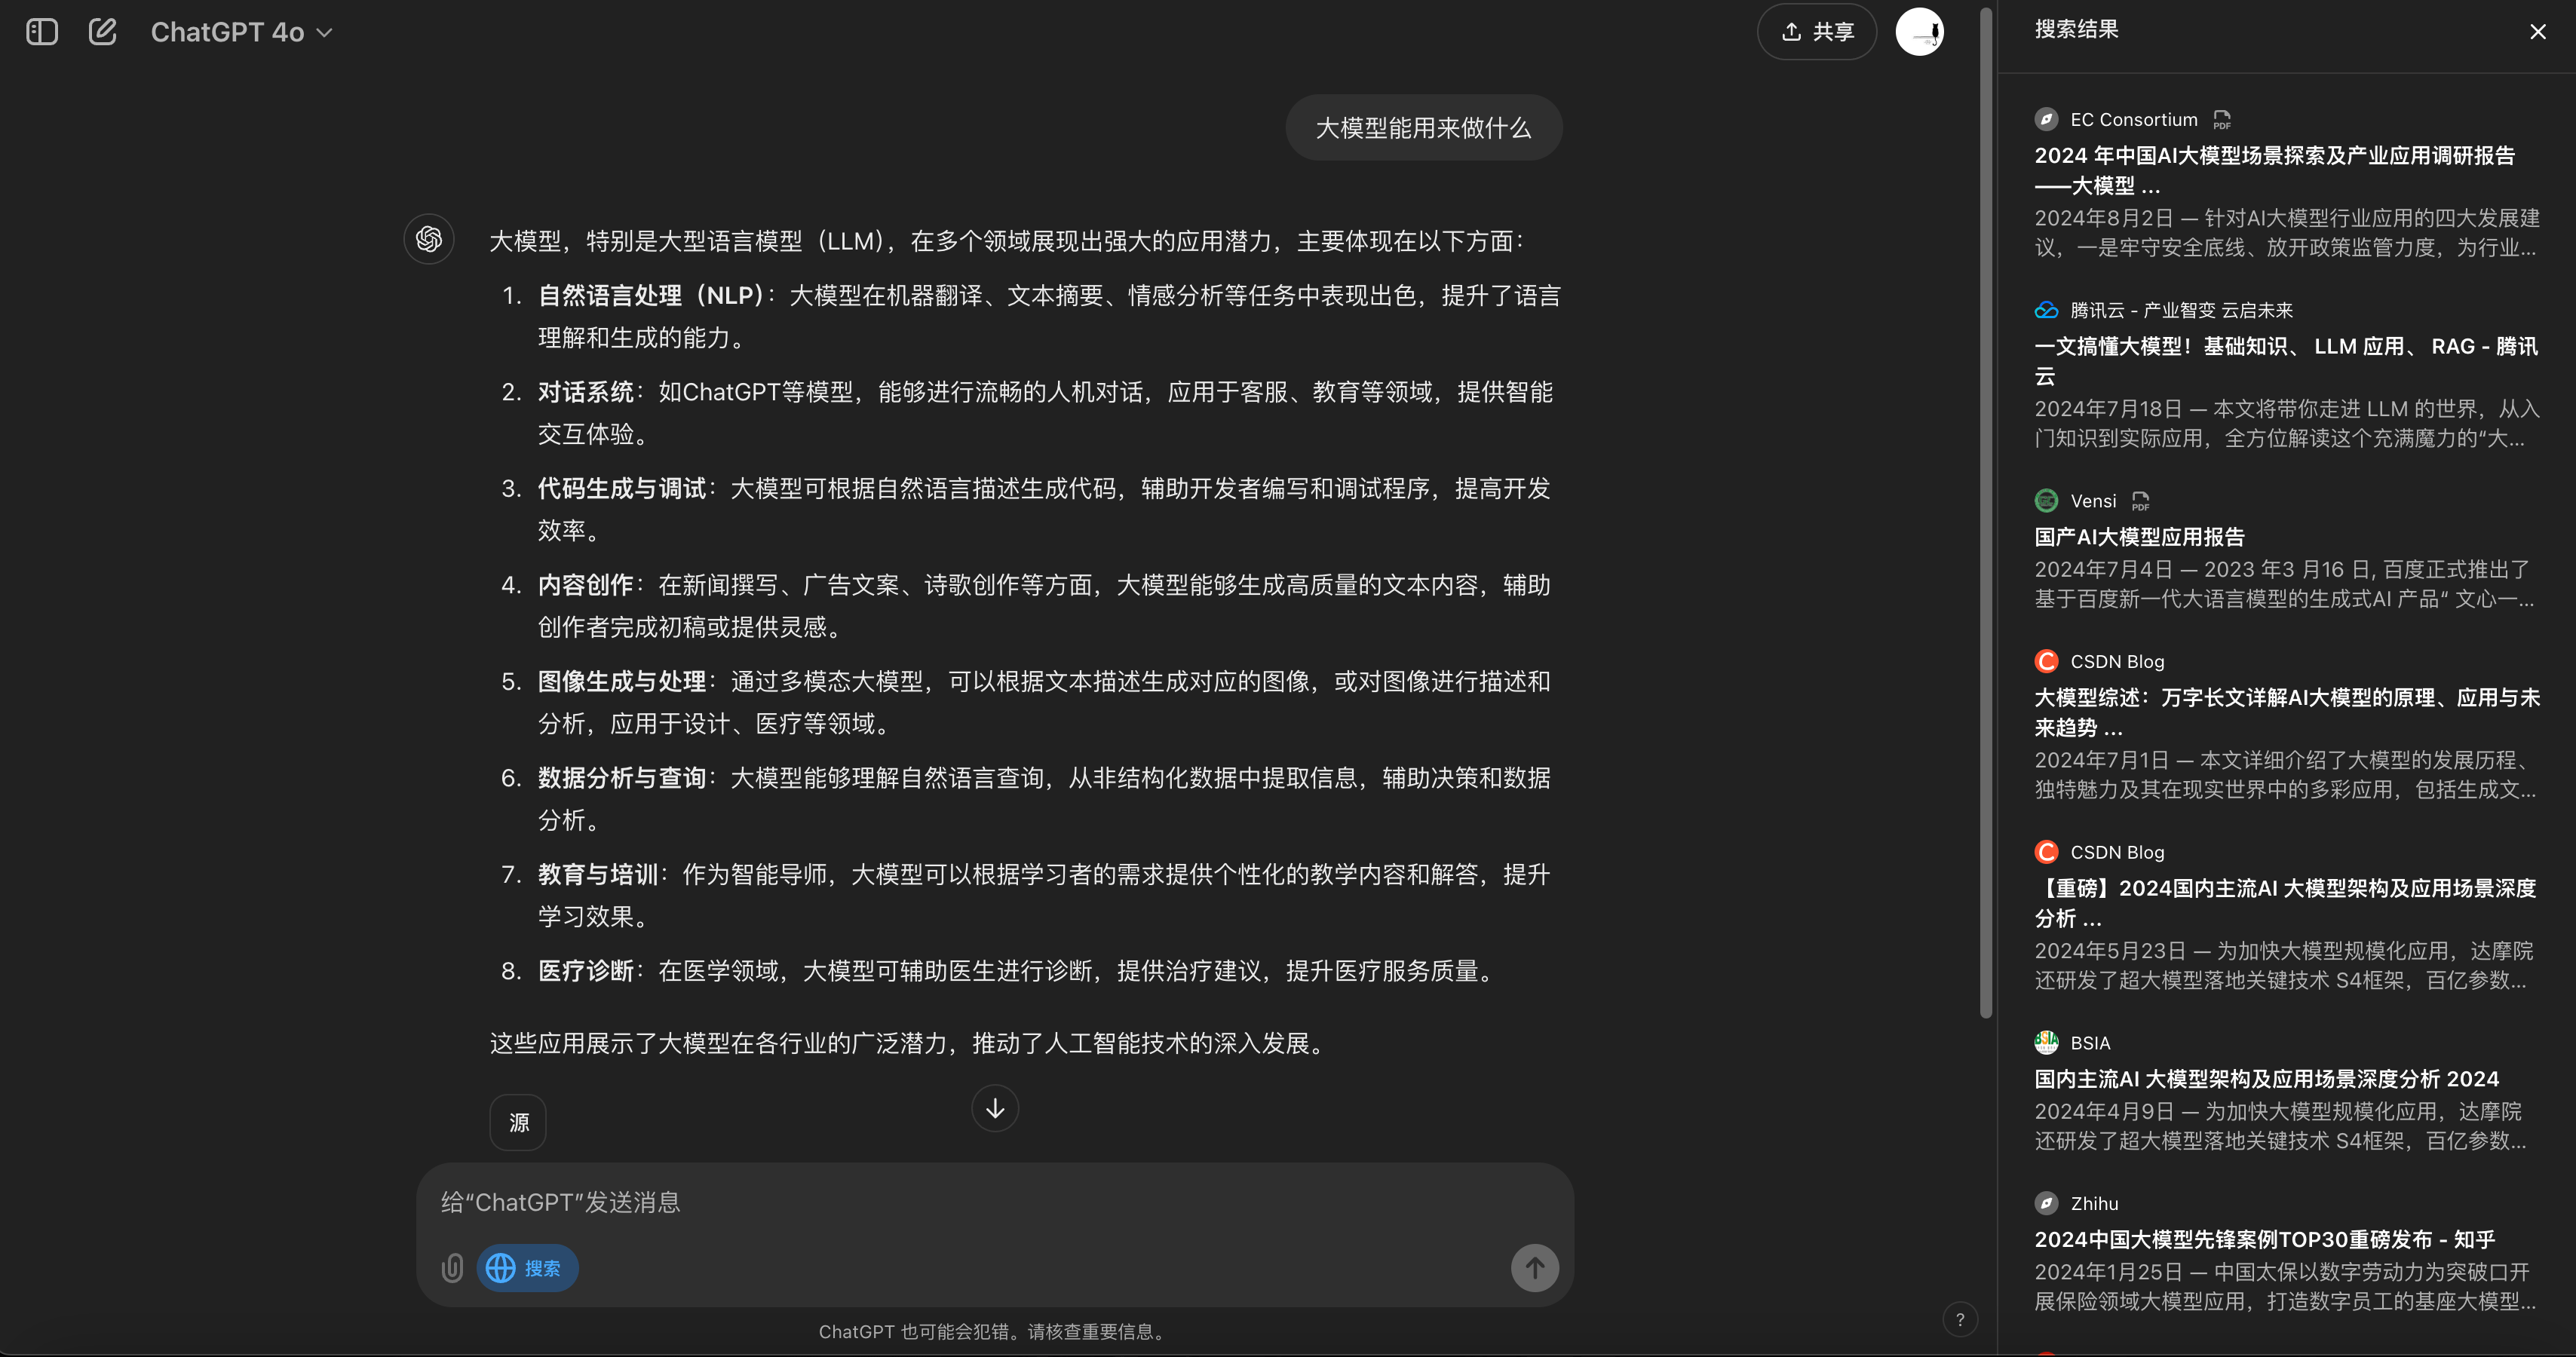Viewport: 2576px width, 1357px height.
Task: Click the 共享 share button
Action: pyautogui.click(x=1817, y=32)
